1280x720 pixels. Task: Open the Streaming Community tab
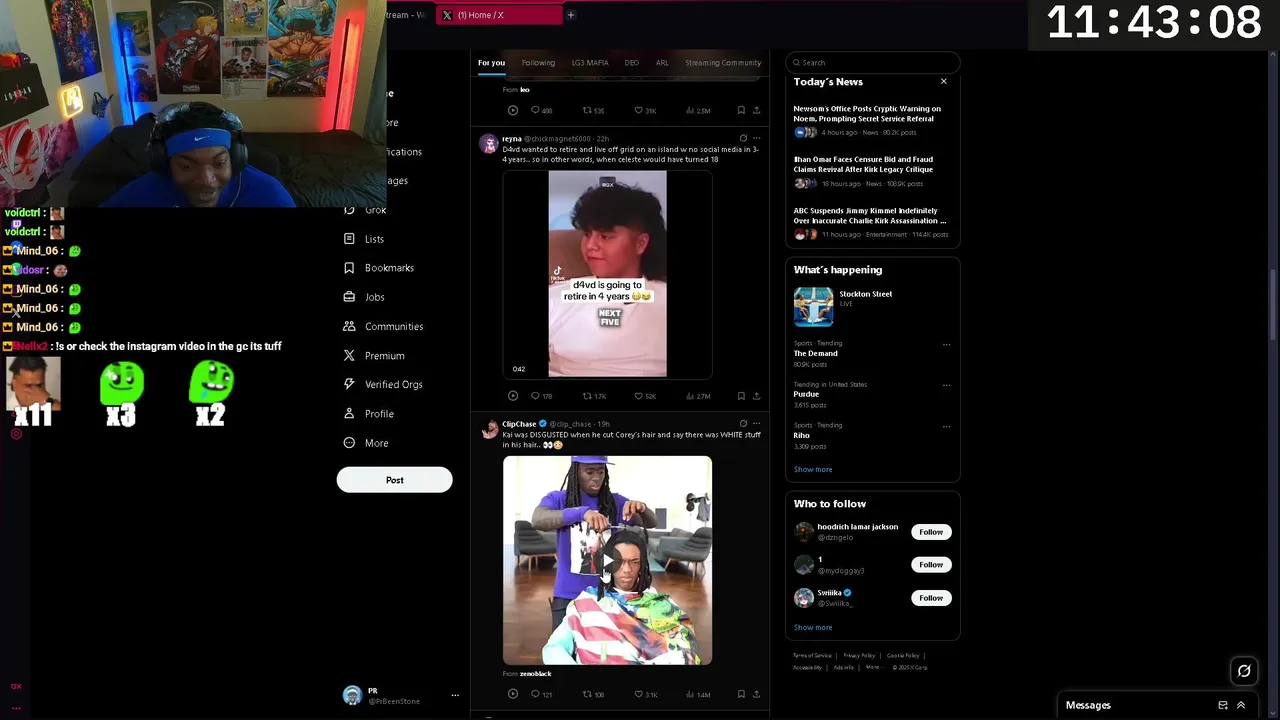(723, 63)
